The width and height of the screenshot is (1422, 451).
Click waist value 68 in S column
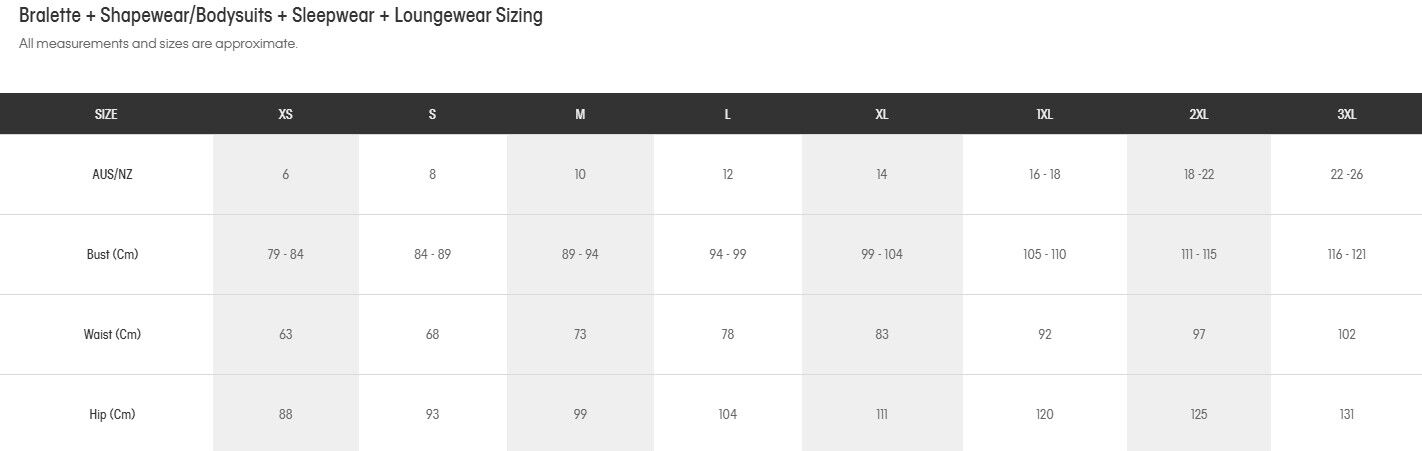pyautogui.click(x=432, y=334)
